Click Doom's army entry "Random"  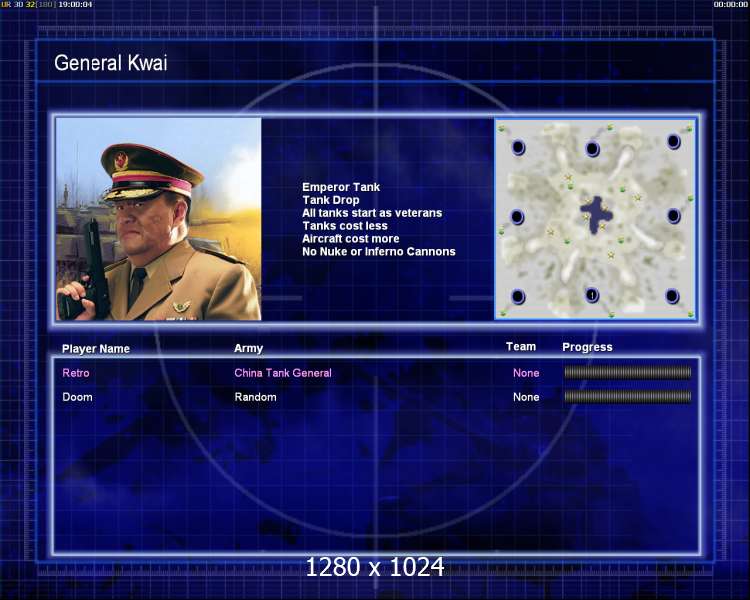(255, 397)
